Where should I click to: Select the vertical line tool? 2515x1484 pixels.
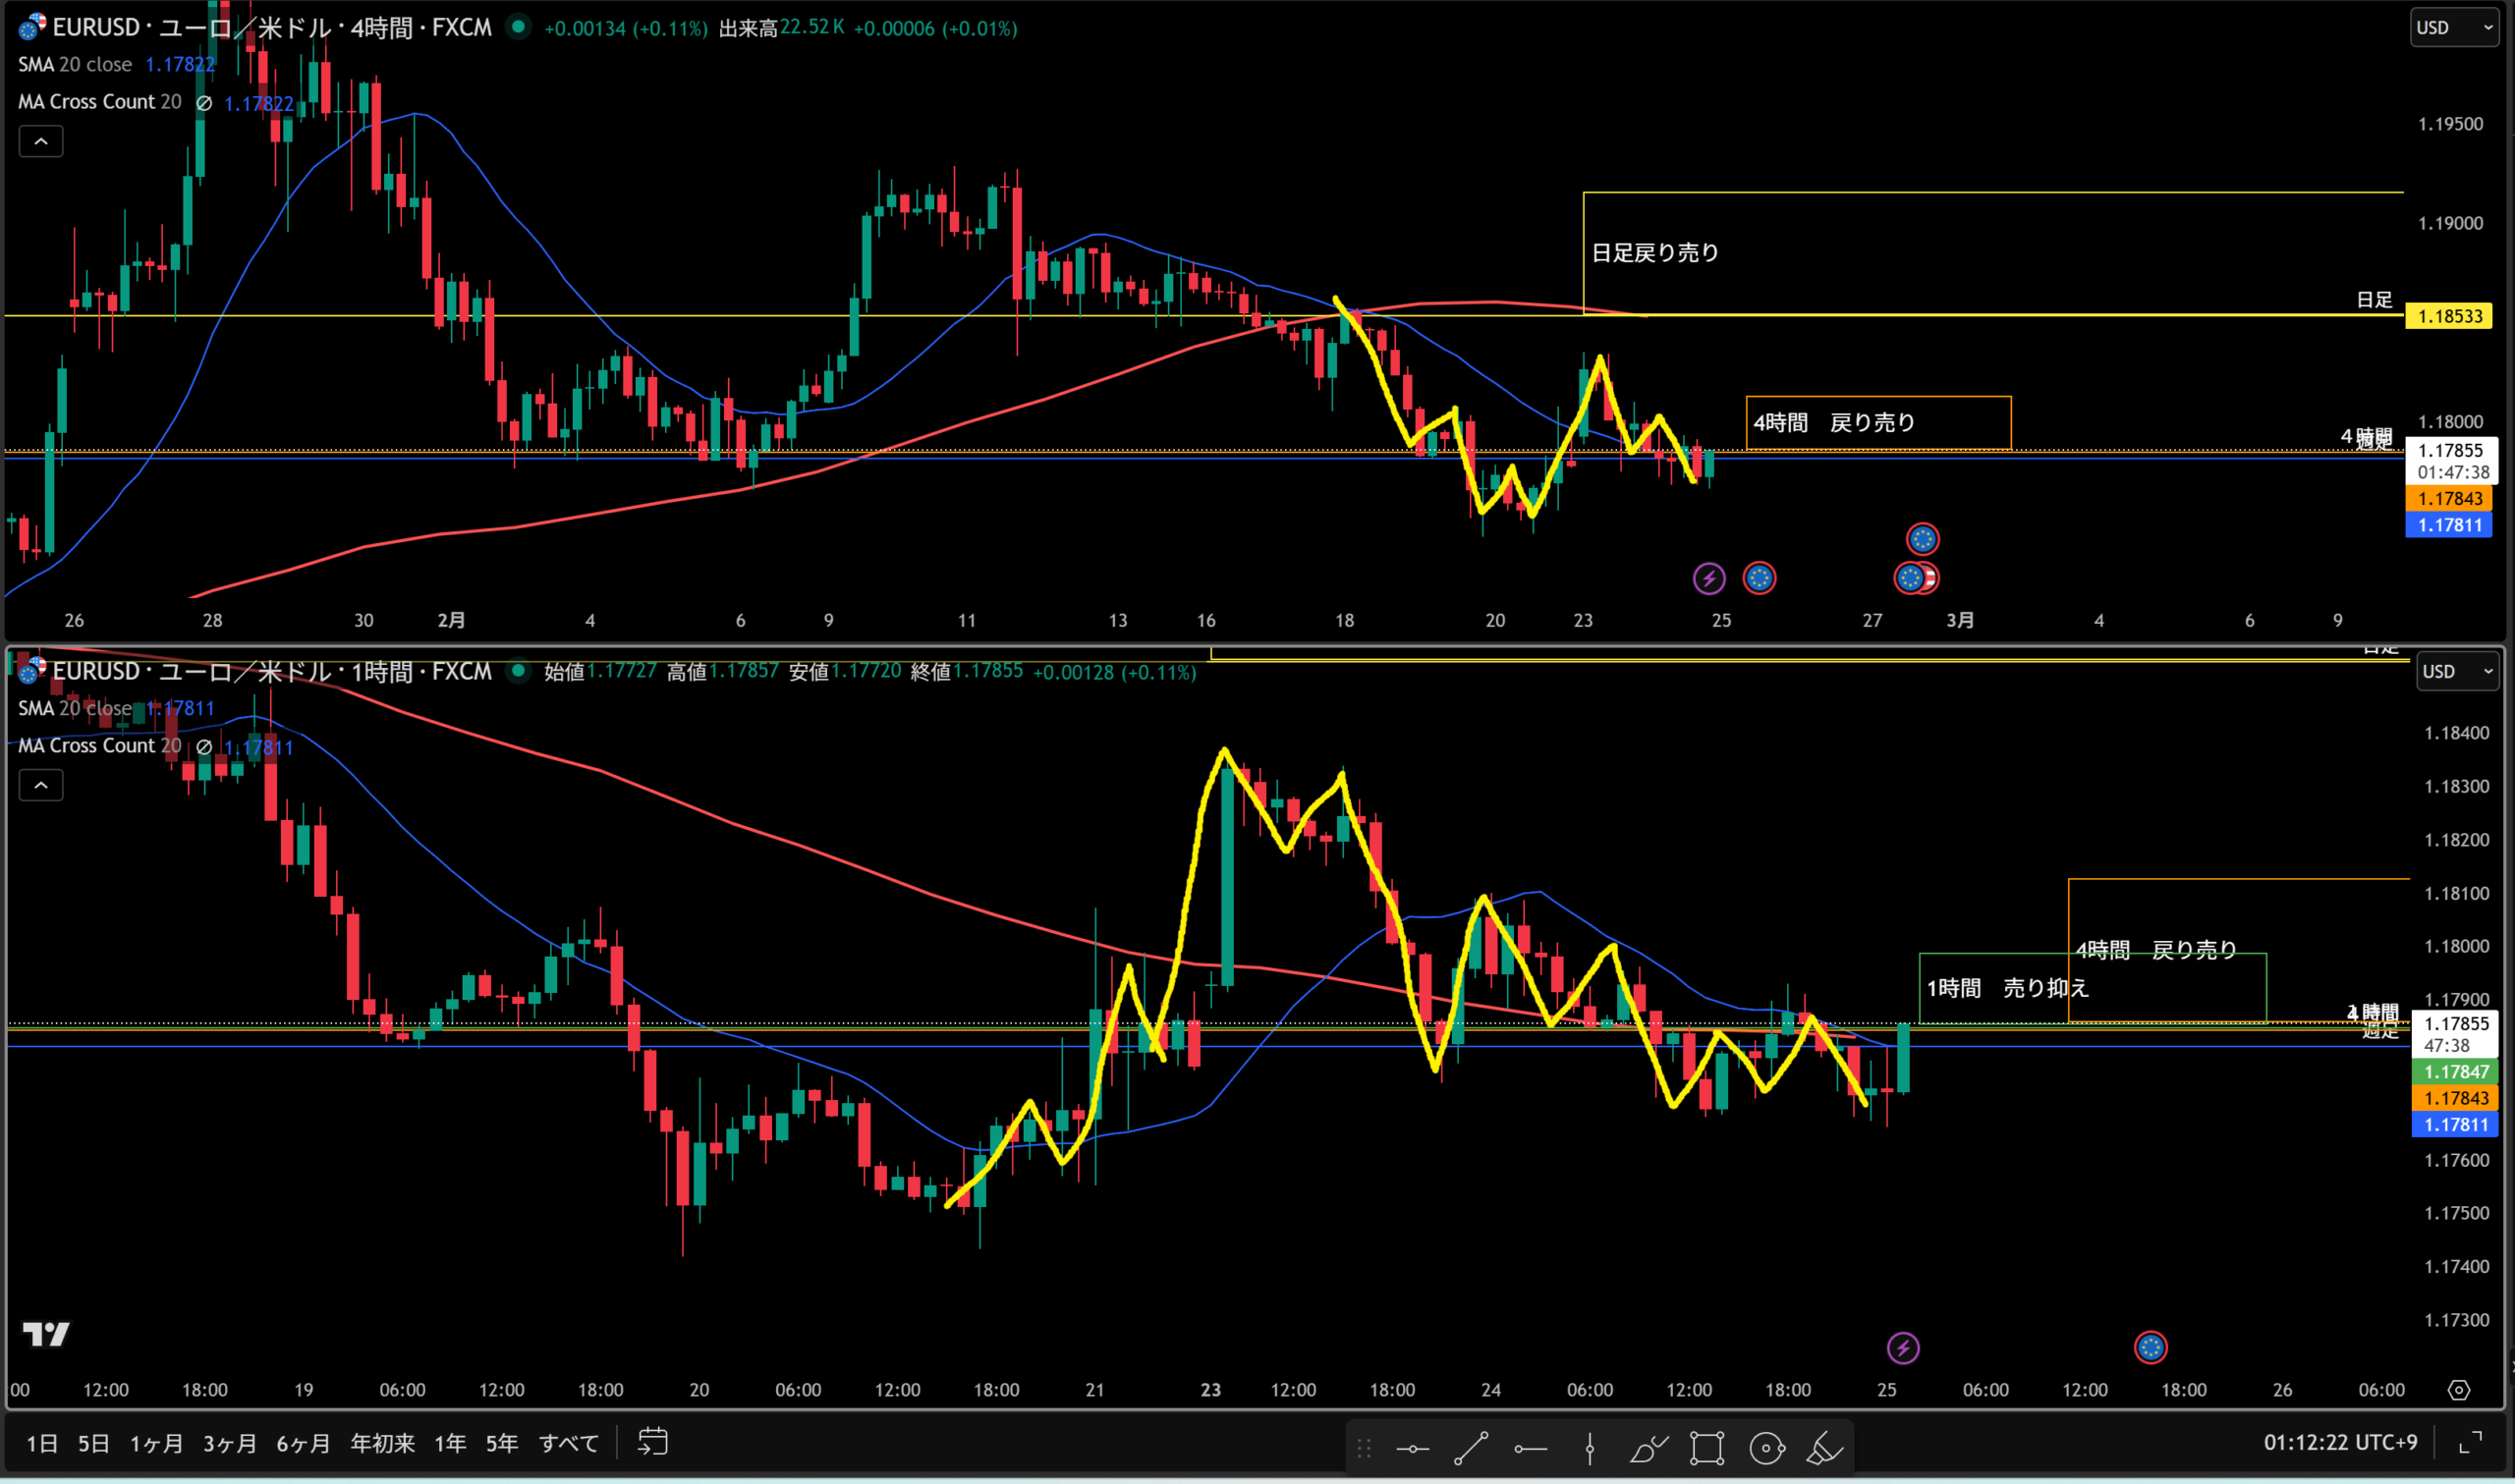tap(1589, 1448)
